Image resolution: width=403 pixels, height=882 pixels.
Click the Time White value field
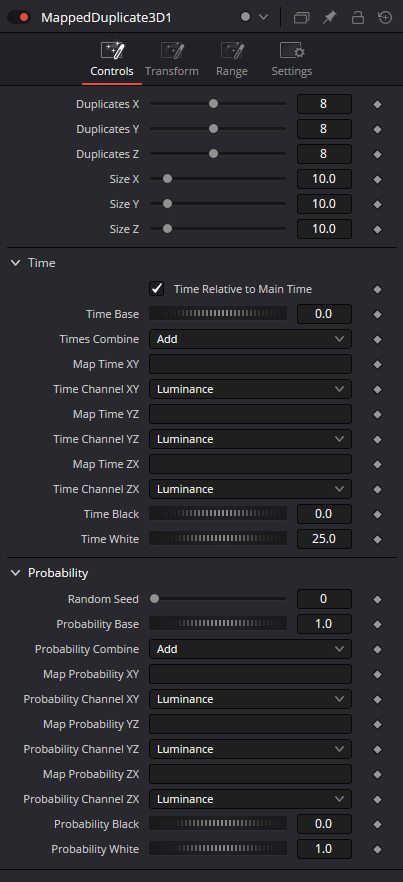(324, 539)
